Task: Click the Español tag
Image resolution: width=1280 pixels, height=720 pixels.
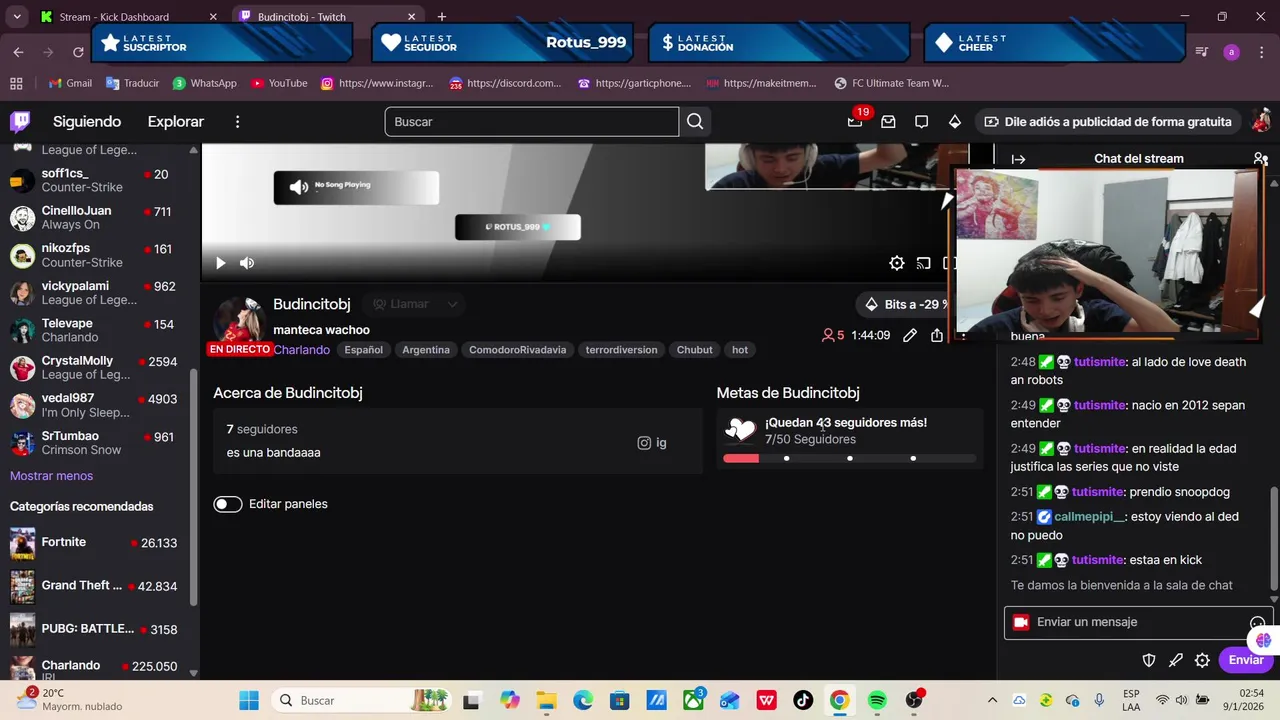Action: pyautogui.click(x=363, y=350)
